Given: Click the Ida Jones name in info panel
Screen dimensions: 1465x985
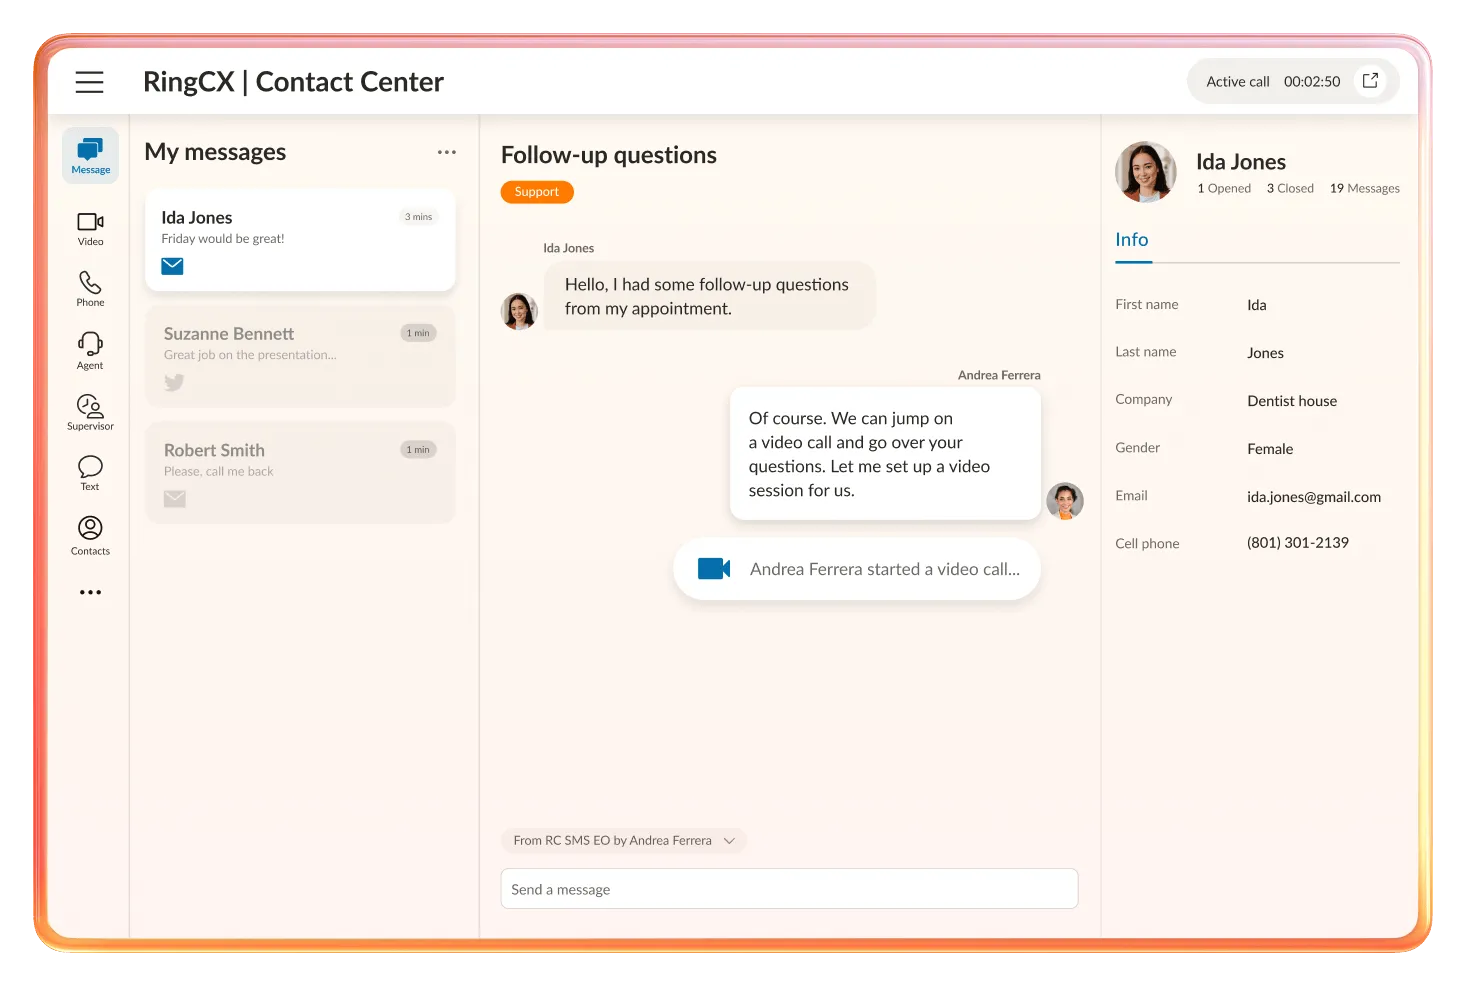Looking at the screenshot, I should point(1241,162).
